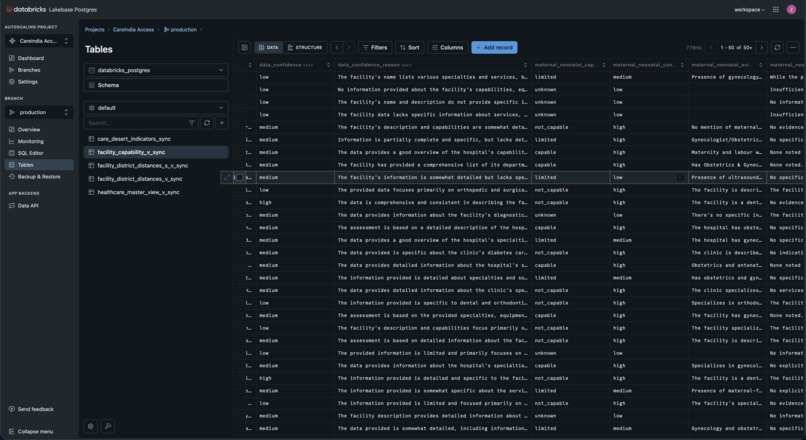
Task: Add a new table with plus icon
Action: click(x=222, y=123)
